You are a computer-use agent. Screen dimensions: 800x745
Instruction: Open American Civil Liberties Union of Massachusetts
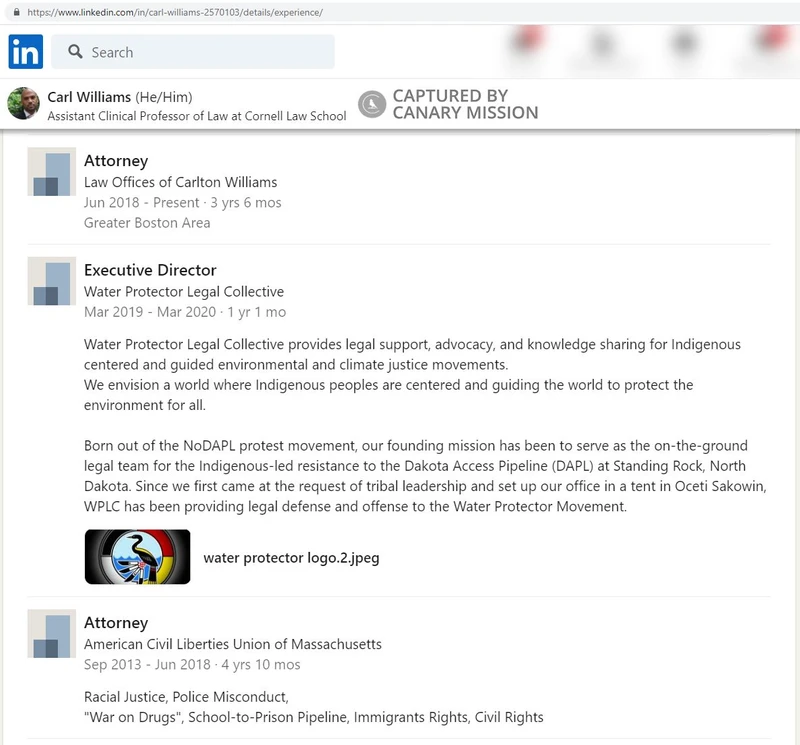pos(233,644)
